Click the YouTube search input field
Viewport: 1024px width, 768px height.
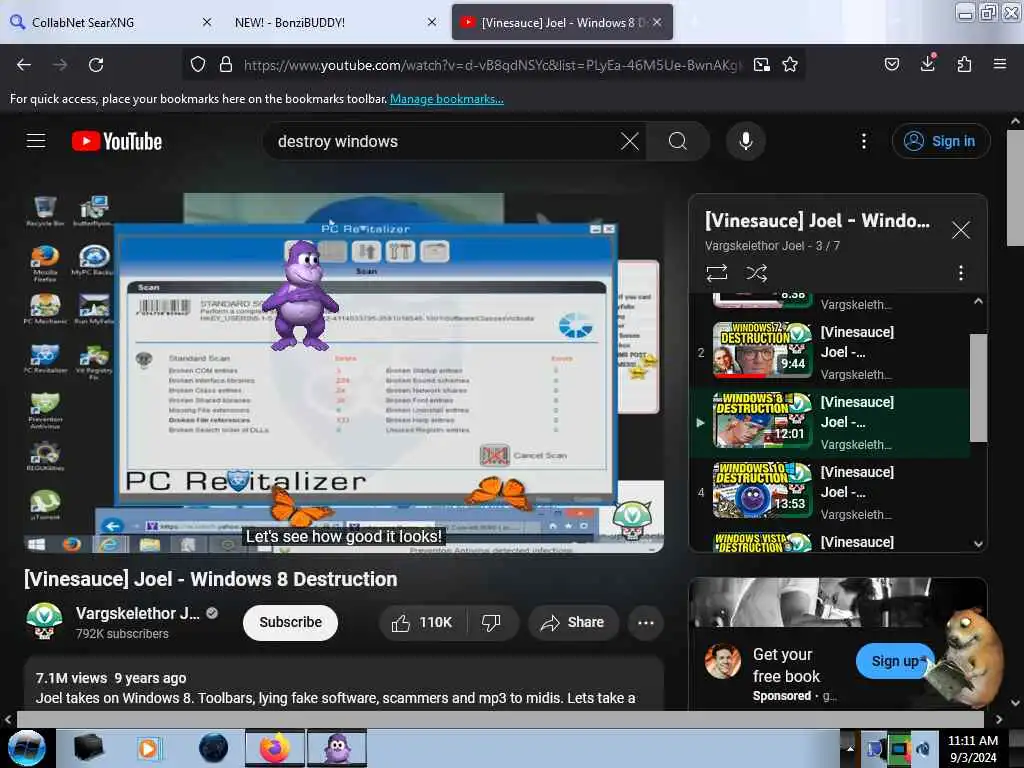pos(444,141)
